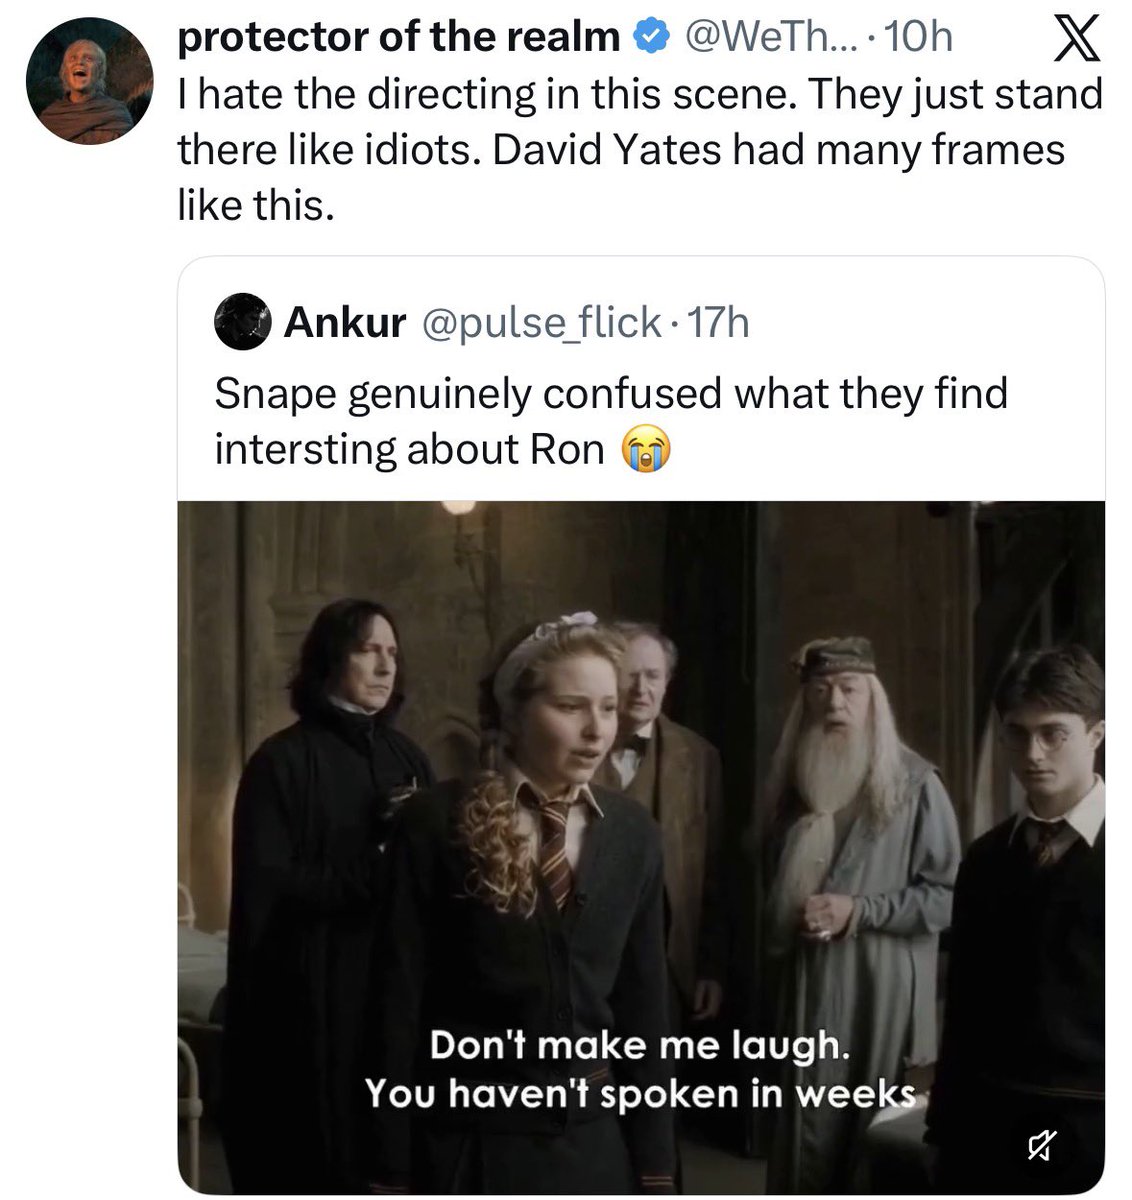Open the protector of the realm display name
Screen dimensions: 1132x1200
click(399, 38)
